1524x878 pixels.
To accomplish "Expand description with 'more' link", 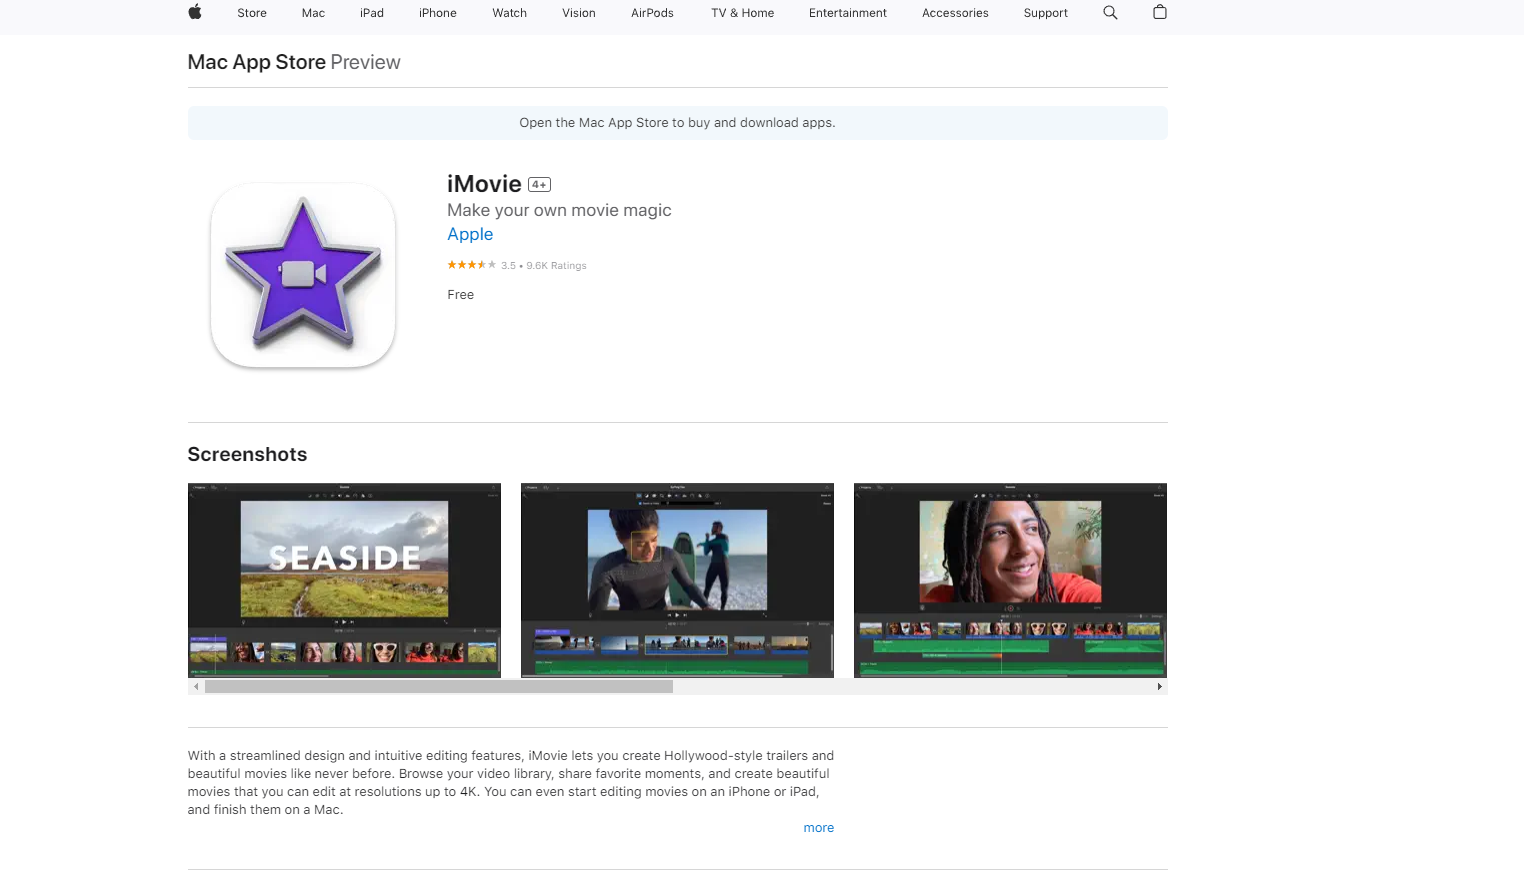I will 818,828.
